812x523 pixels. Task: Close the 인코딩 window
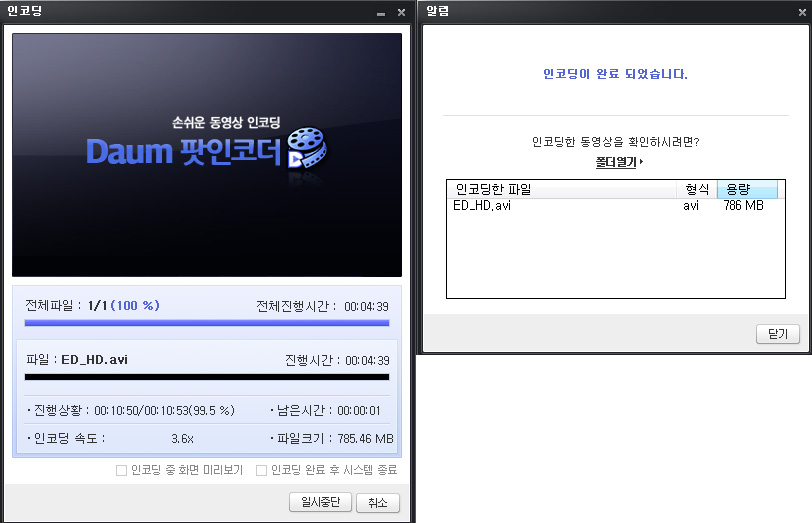click(x=401, y=12)
